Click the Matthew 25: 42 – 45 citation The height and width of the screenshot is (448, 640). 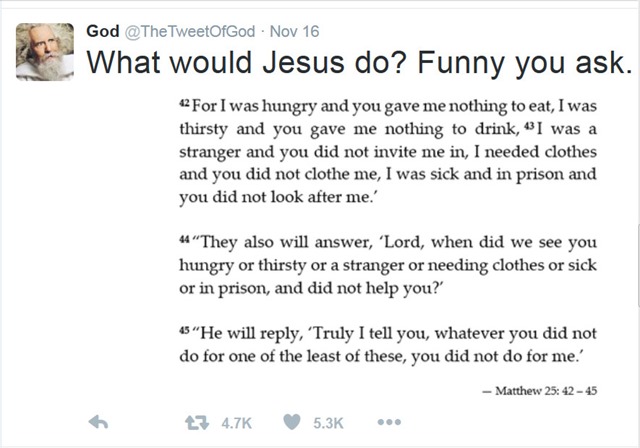coord(540,391)
